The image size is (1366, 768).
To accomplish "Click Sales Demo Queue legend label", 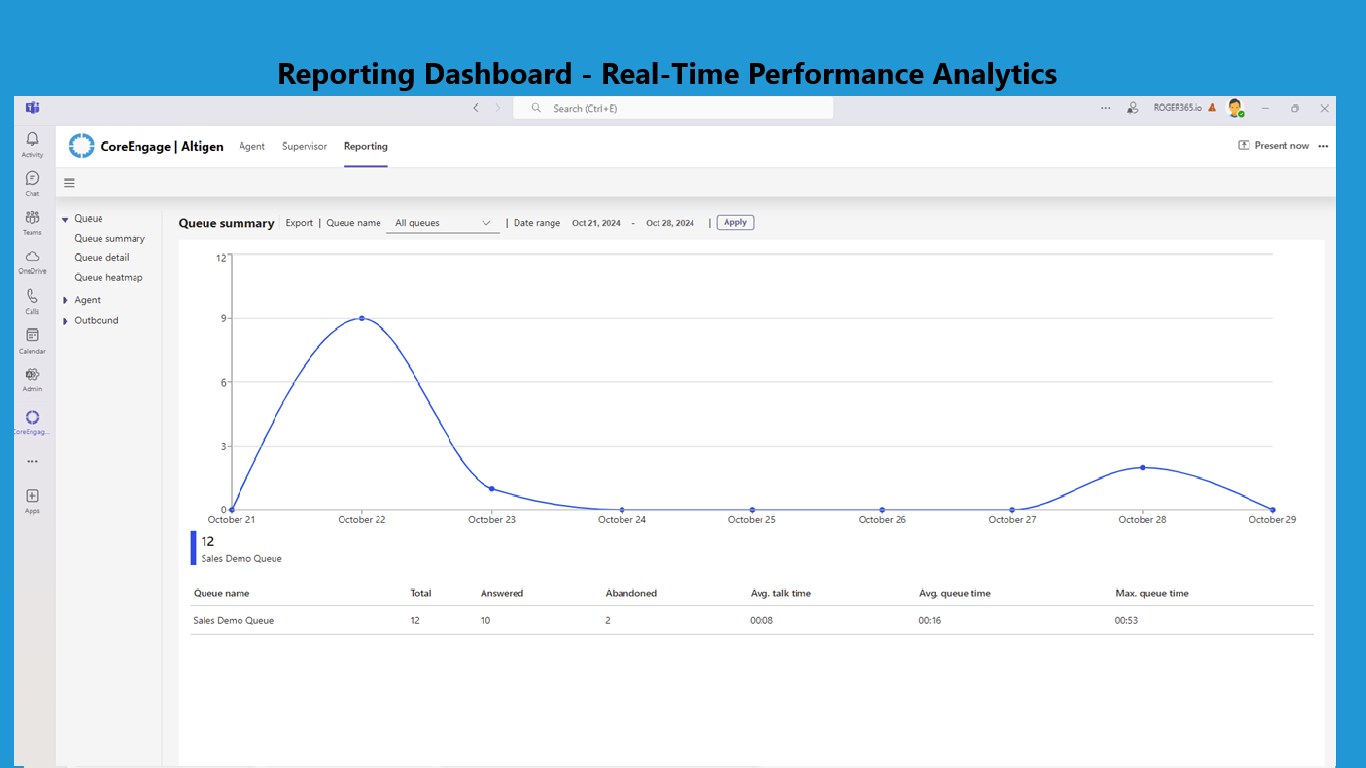I will point(241,558).
